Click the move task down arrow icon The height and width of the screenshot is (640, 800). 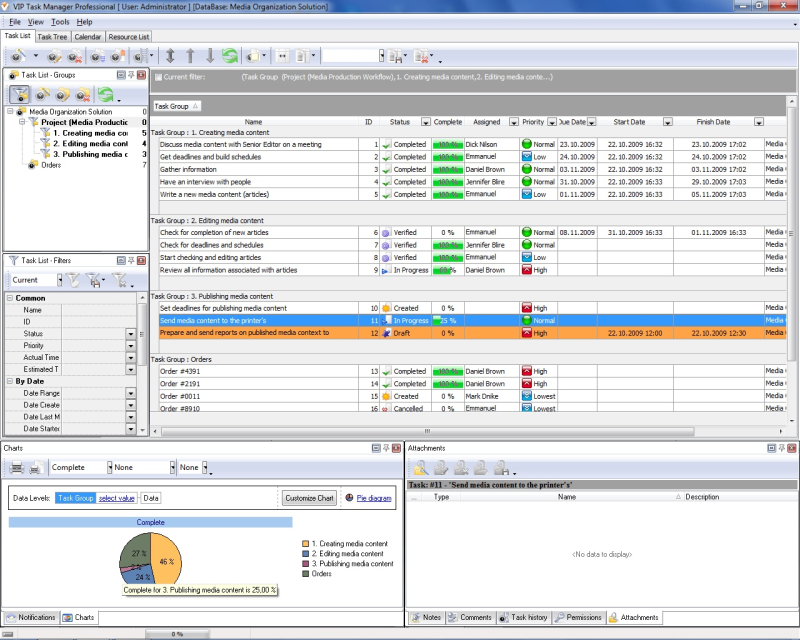(x=210, y=56)
